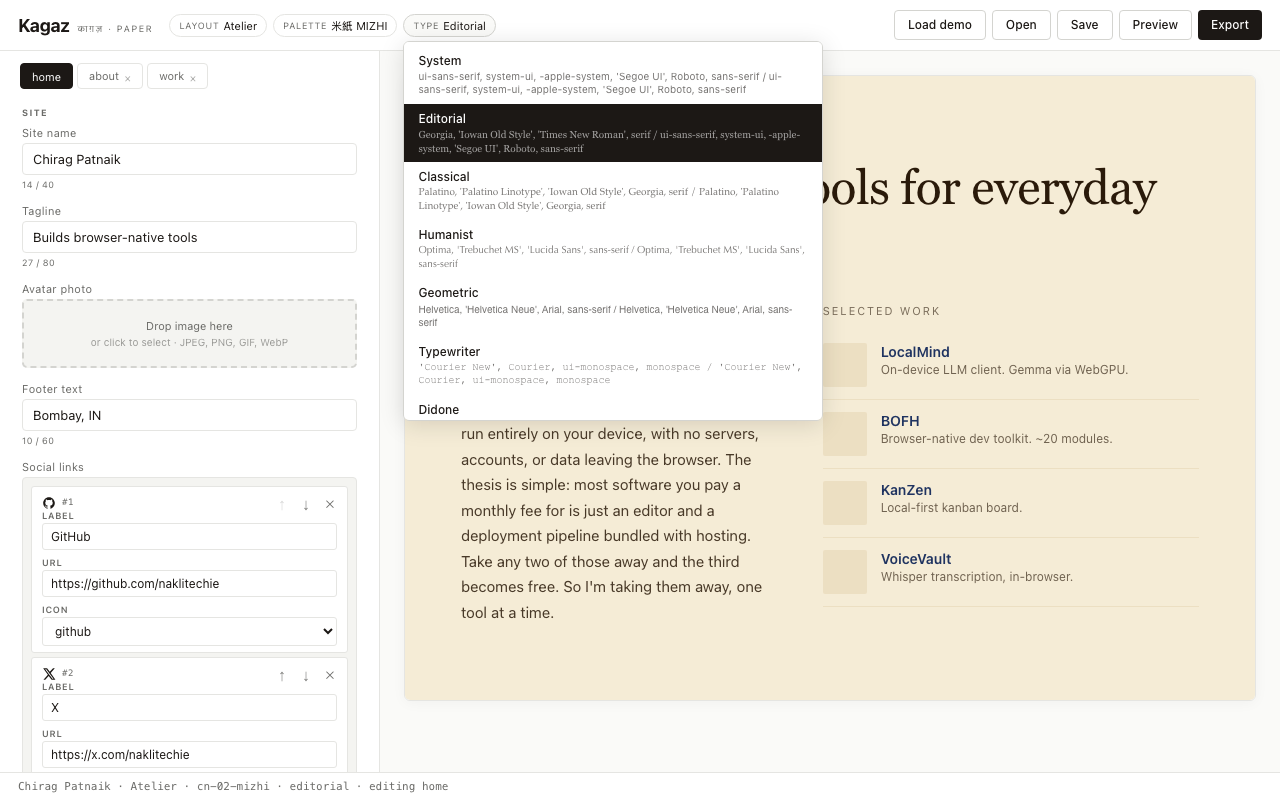
Task: Move the GitHub link down using arrow icon
Action: 306,505
